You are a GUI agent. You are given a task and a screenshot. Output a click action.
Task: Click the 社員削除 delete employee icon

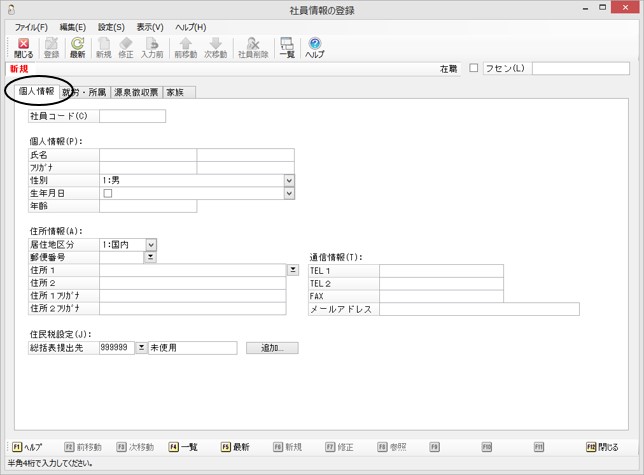pos(253,48)
